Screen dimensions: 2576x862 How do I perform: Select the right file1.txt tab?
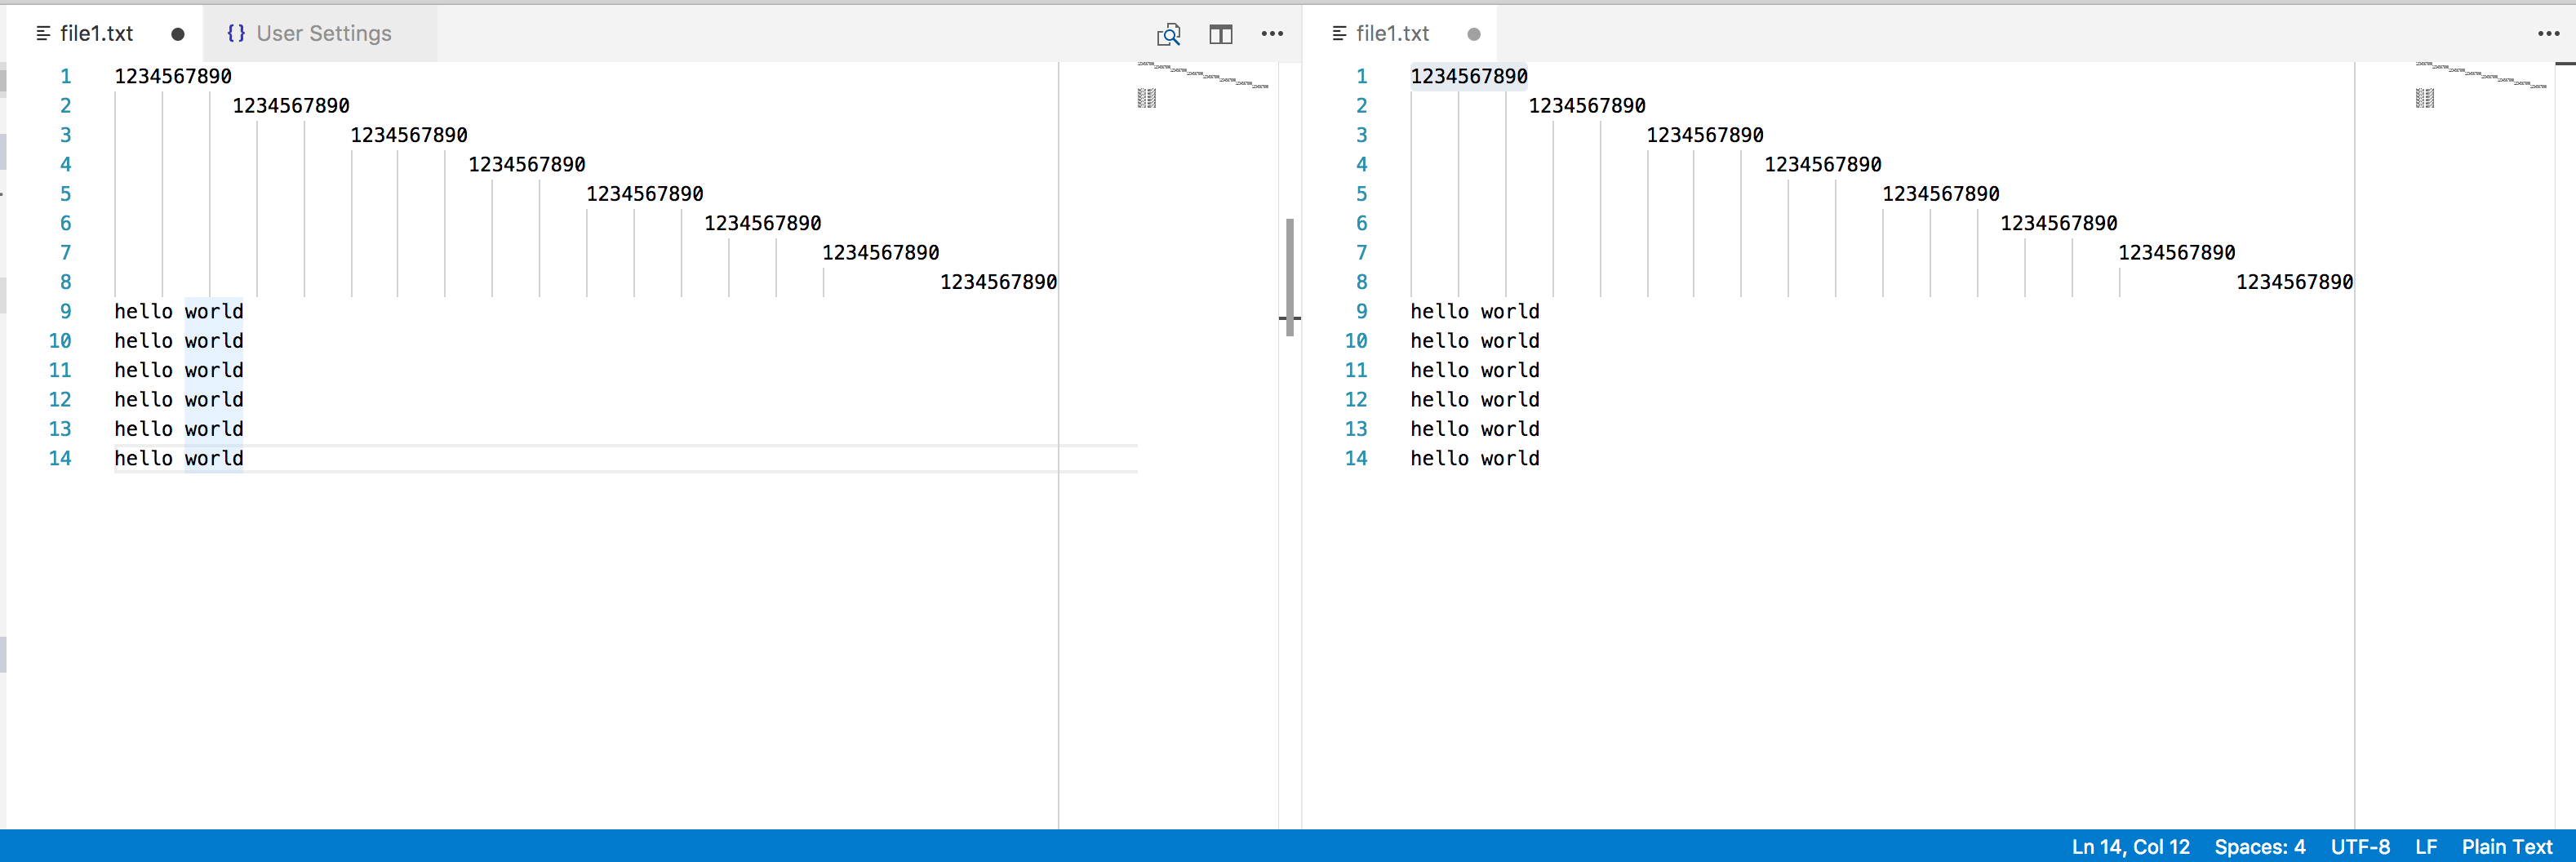pyautogui.click(x=1393, y=33)
